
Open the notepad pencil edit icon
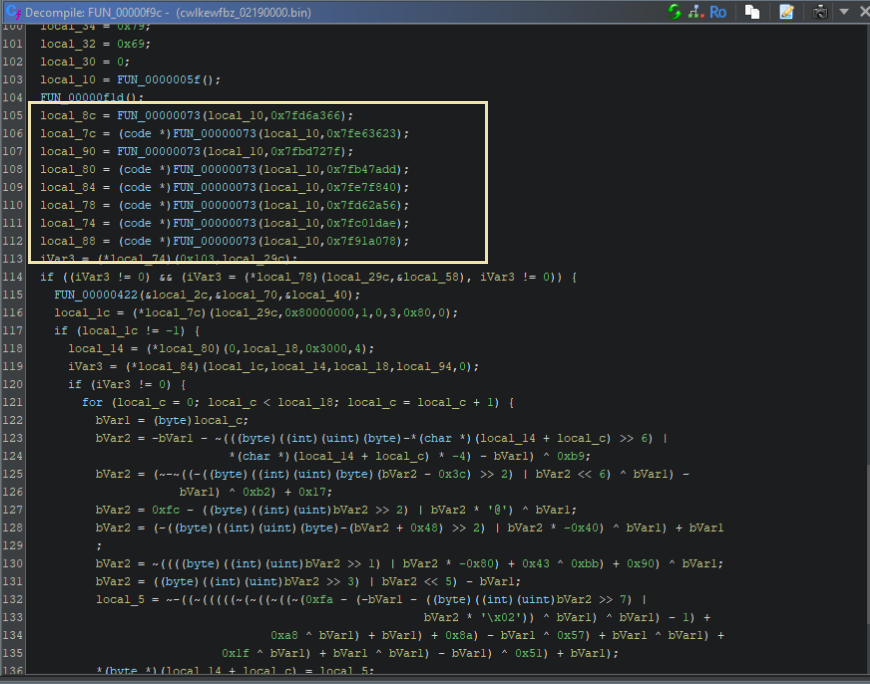tap(786, 12)
